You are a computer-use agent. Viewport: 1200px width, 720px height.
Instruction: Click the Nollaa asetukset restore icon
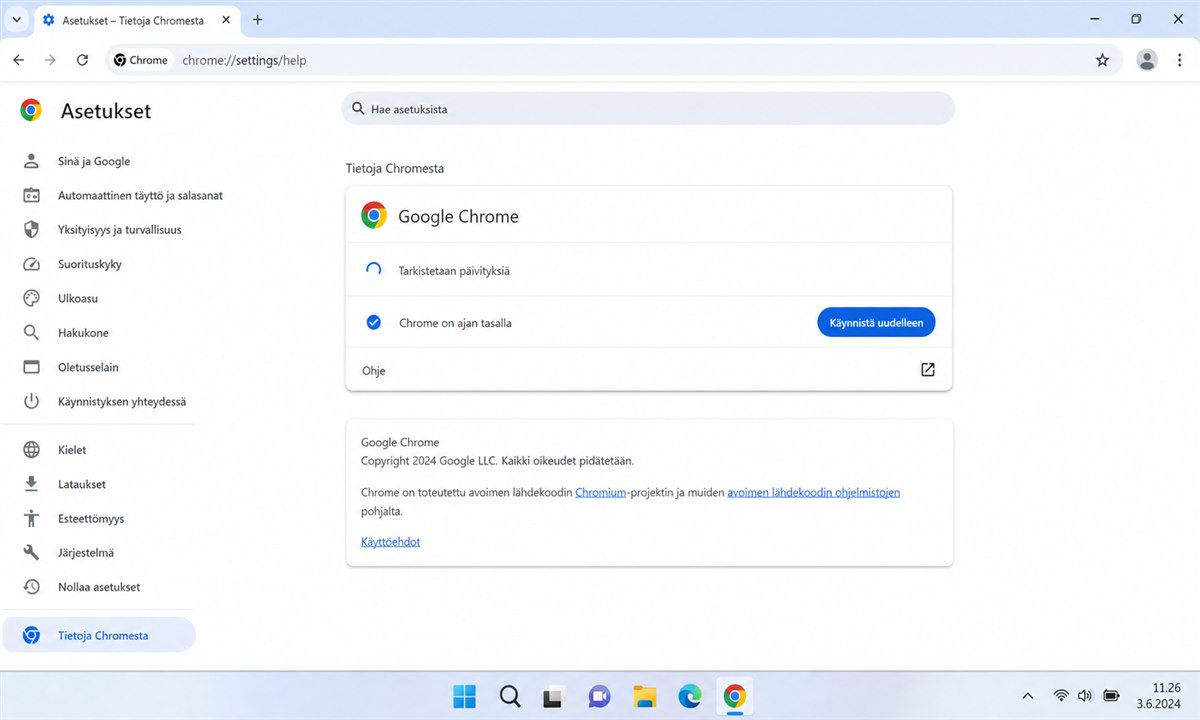(x=31, y=587)
